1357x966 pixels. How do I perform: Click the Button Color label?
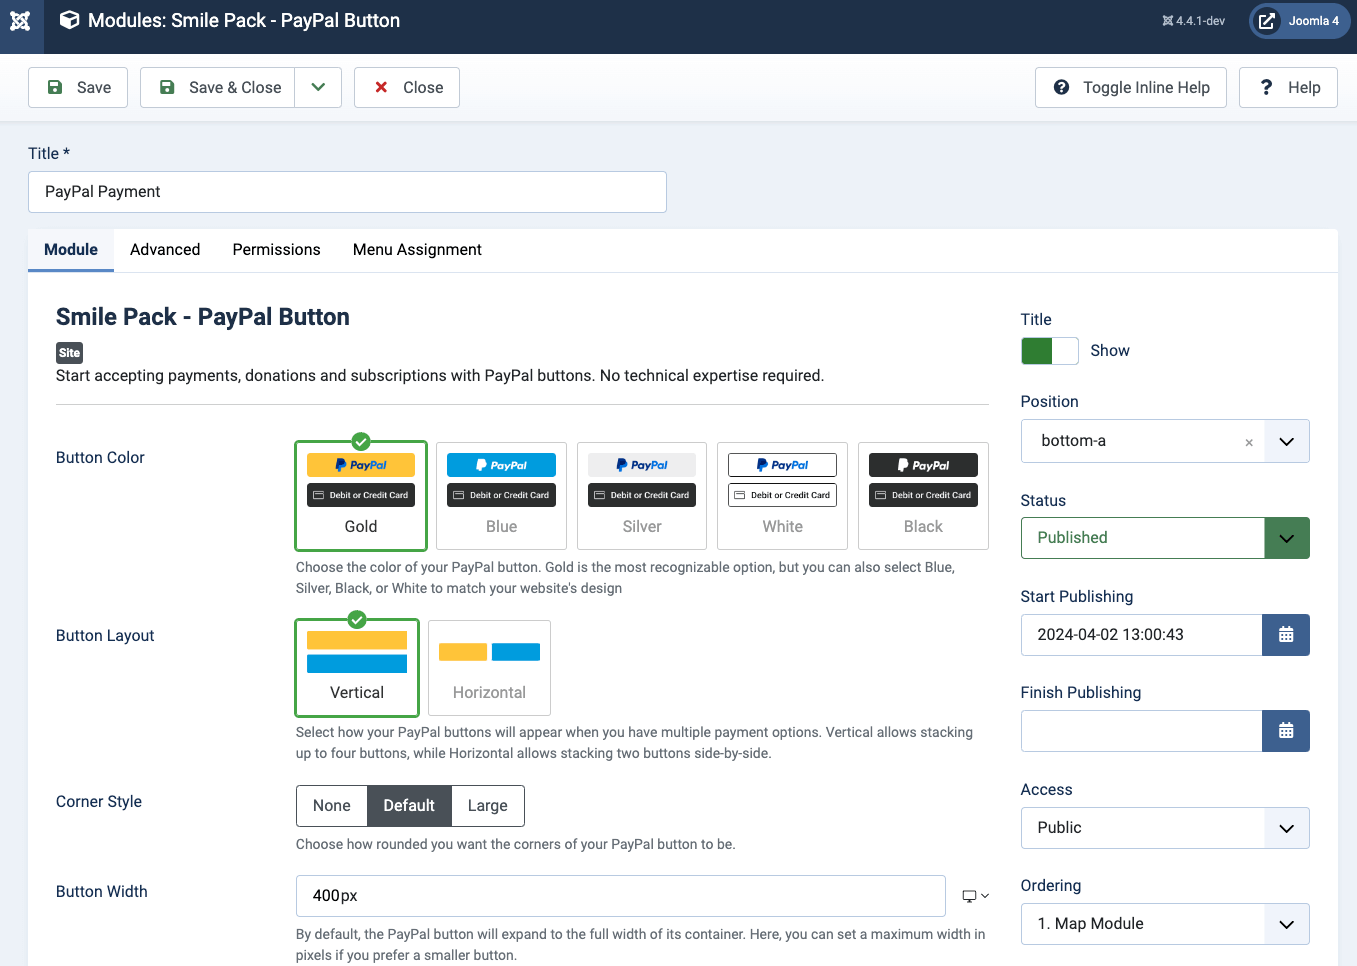pos(100,458)
